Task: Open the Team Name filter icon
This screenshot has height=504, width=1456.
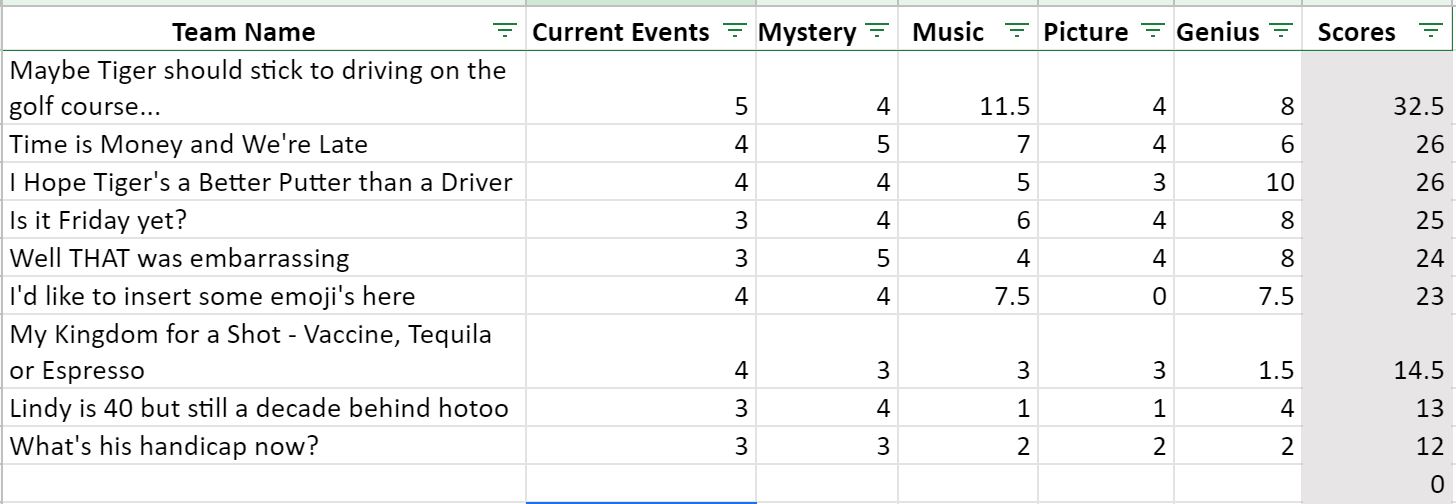Action: [506, 32]
